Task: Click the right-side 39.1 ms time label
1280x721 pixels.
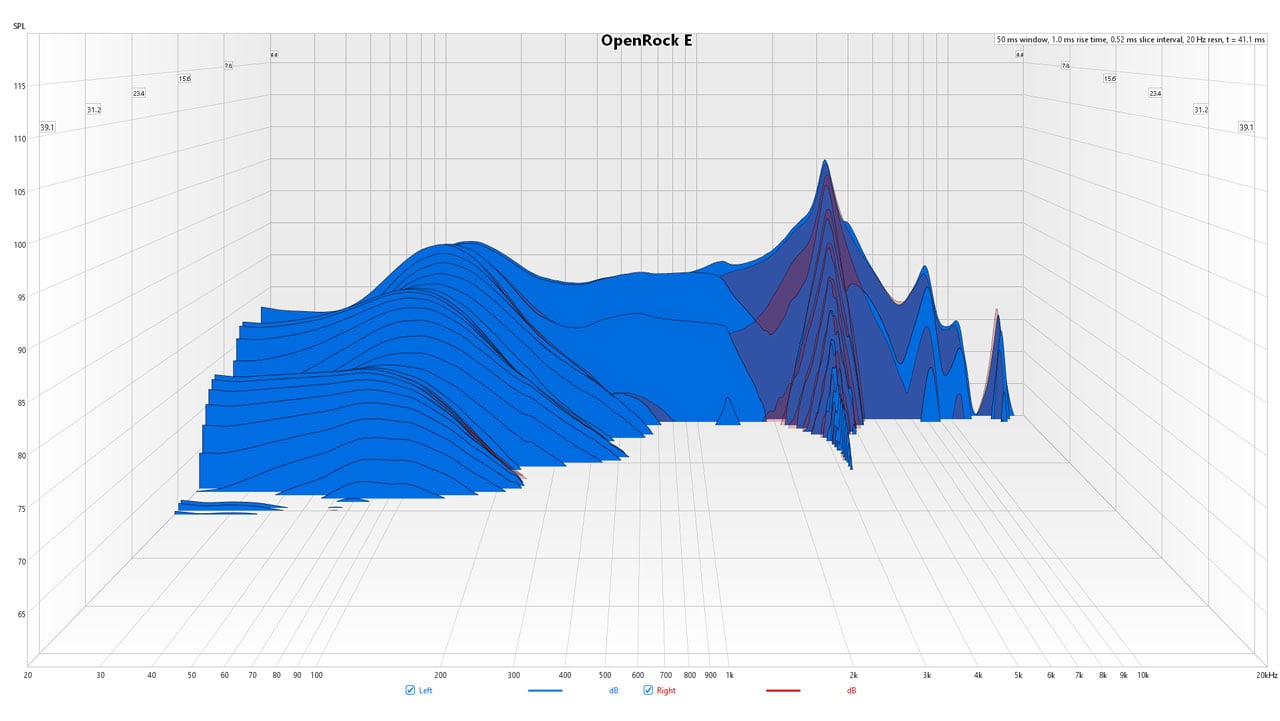Action: (x=1246, y=128)
